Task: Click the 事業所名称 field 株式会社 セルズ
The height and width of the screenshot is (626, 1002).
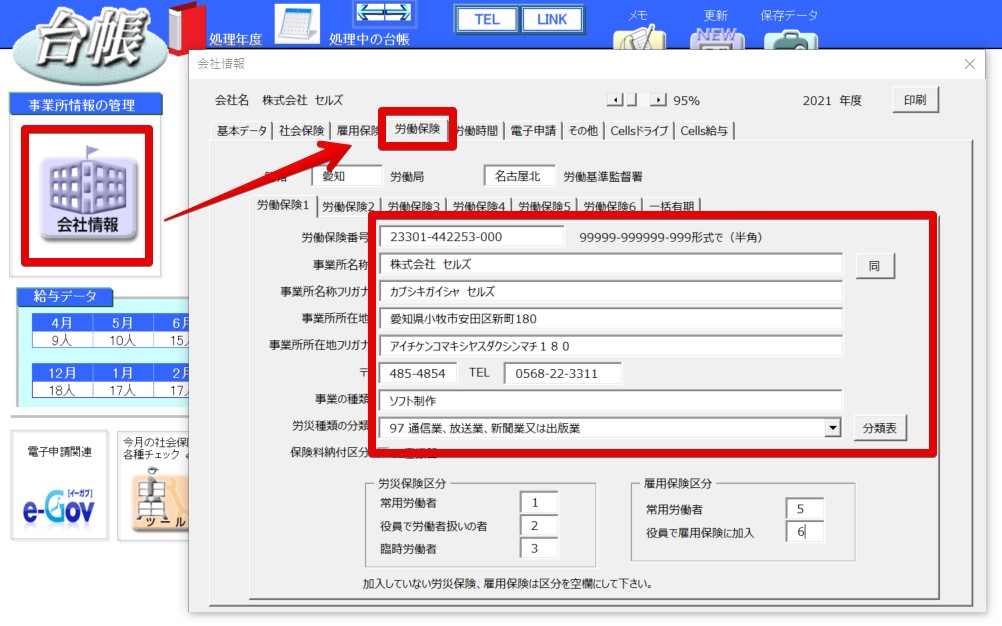Action: [611, 264]
